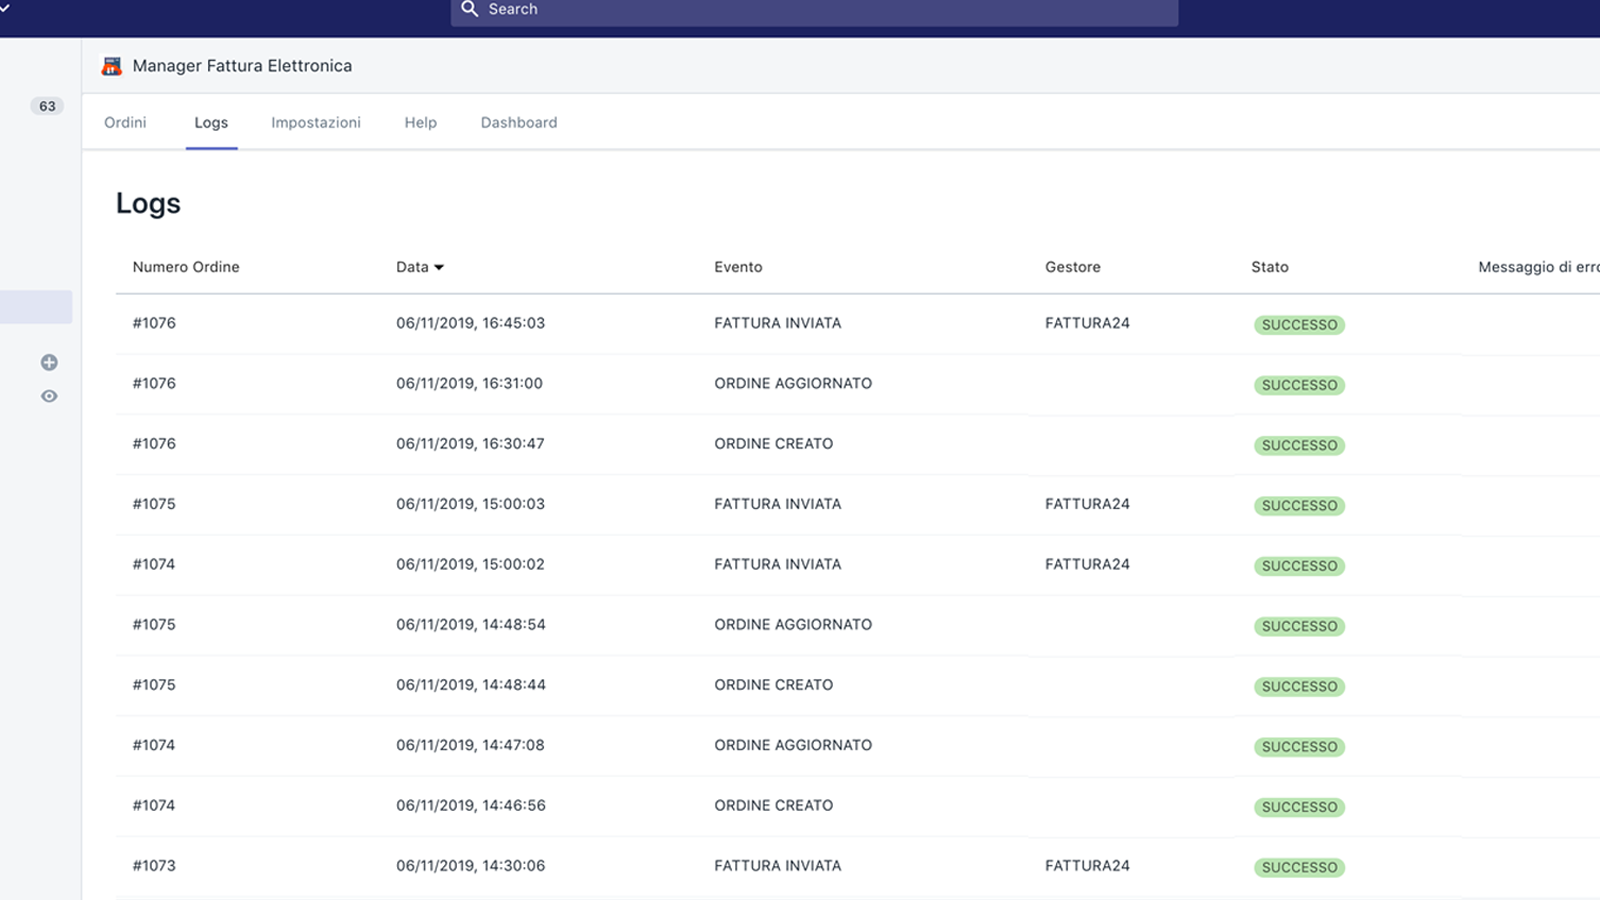1600x900 pixels.
Task: Click the Gestore column header
Action: (x=1073, y=267)
